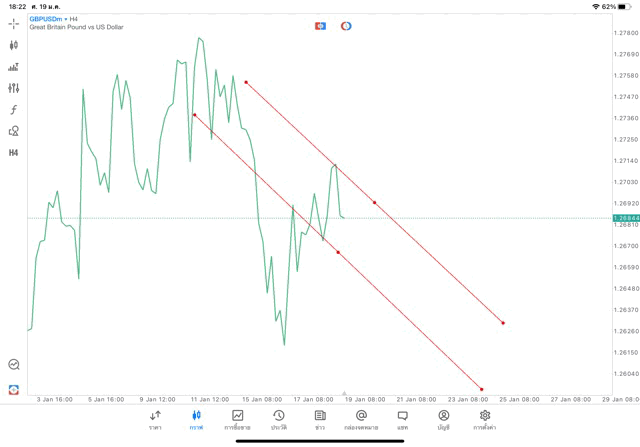
Task: Open the candlestick chart type selector
Action: coord(13,45)
